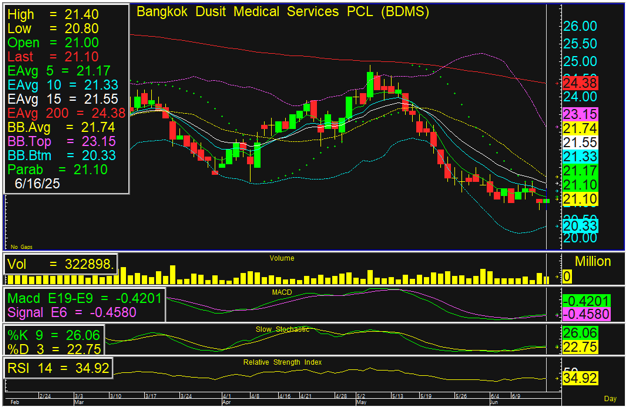This screenshot has width=629, height=408.
Task: Click the red 24.38 axis tag
Action: coord(580,83)
